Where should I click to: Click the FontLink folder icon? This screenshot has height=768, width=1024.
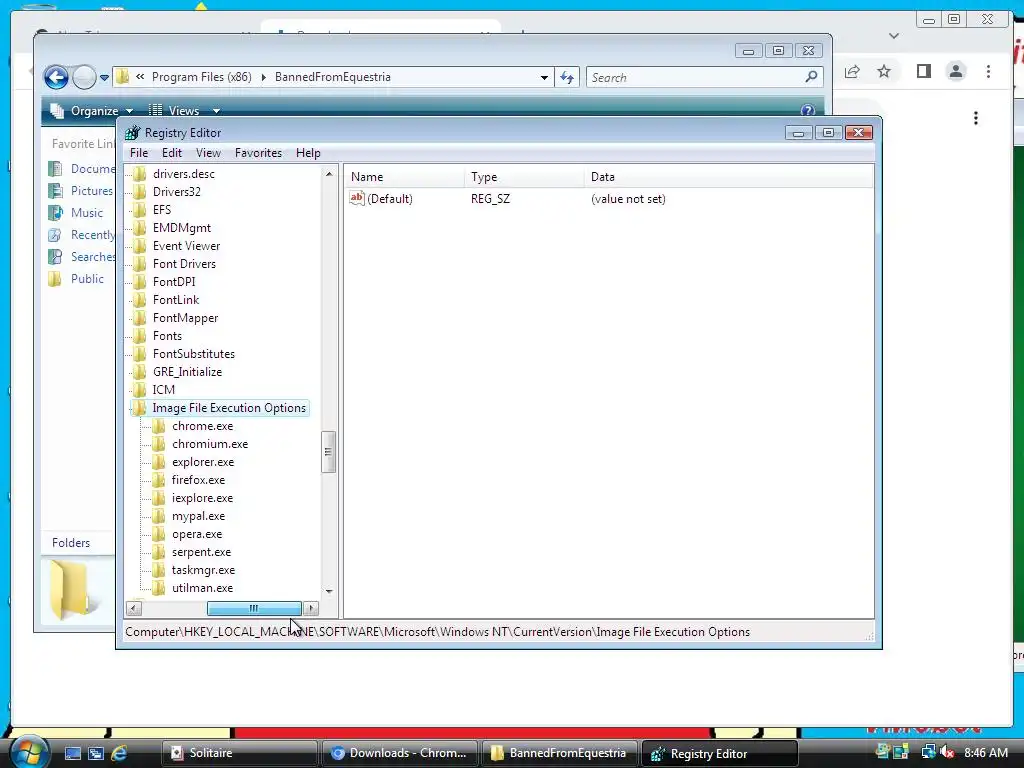tap(139, 300)
